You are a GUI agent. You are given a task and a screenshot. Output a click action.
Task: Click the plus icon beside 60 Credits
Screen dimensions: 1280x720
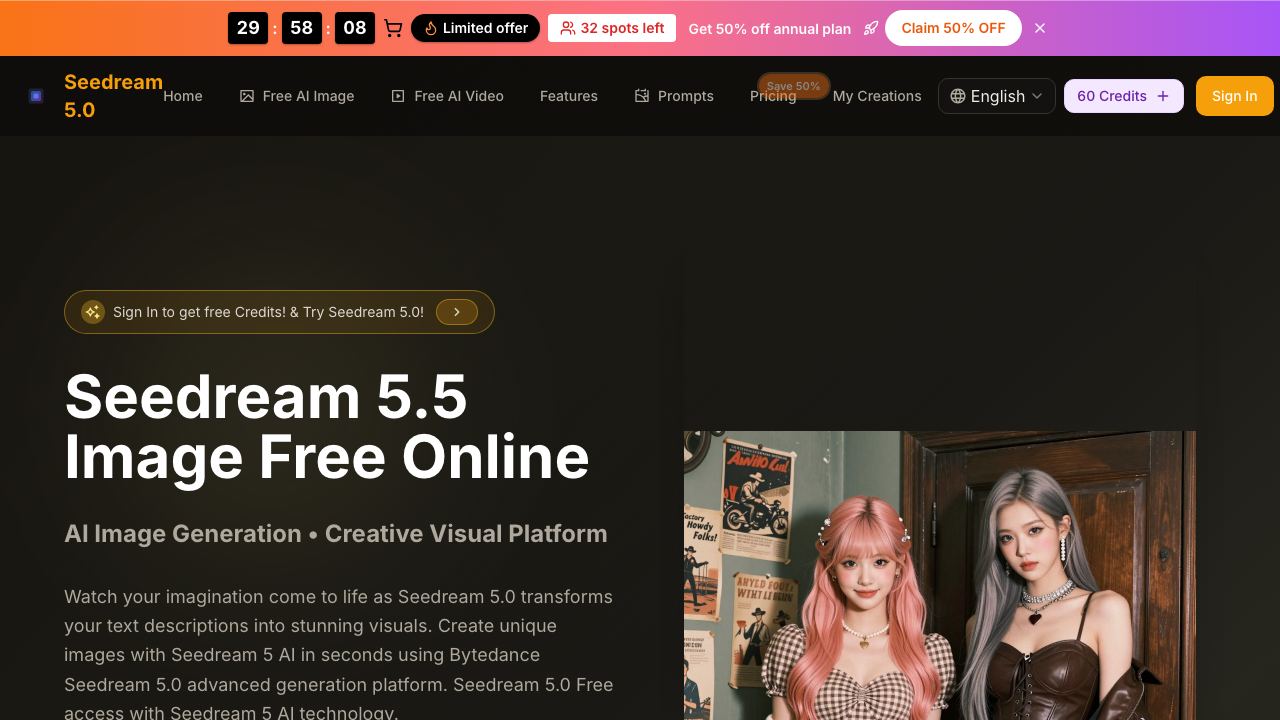[1163, 96]
